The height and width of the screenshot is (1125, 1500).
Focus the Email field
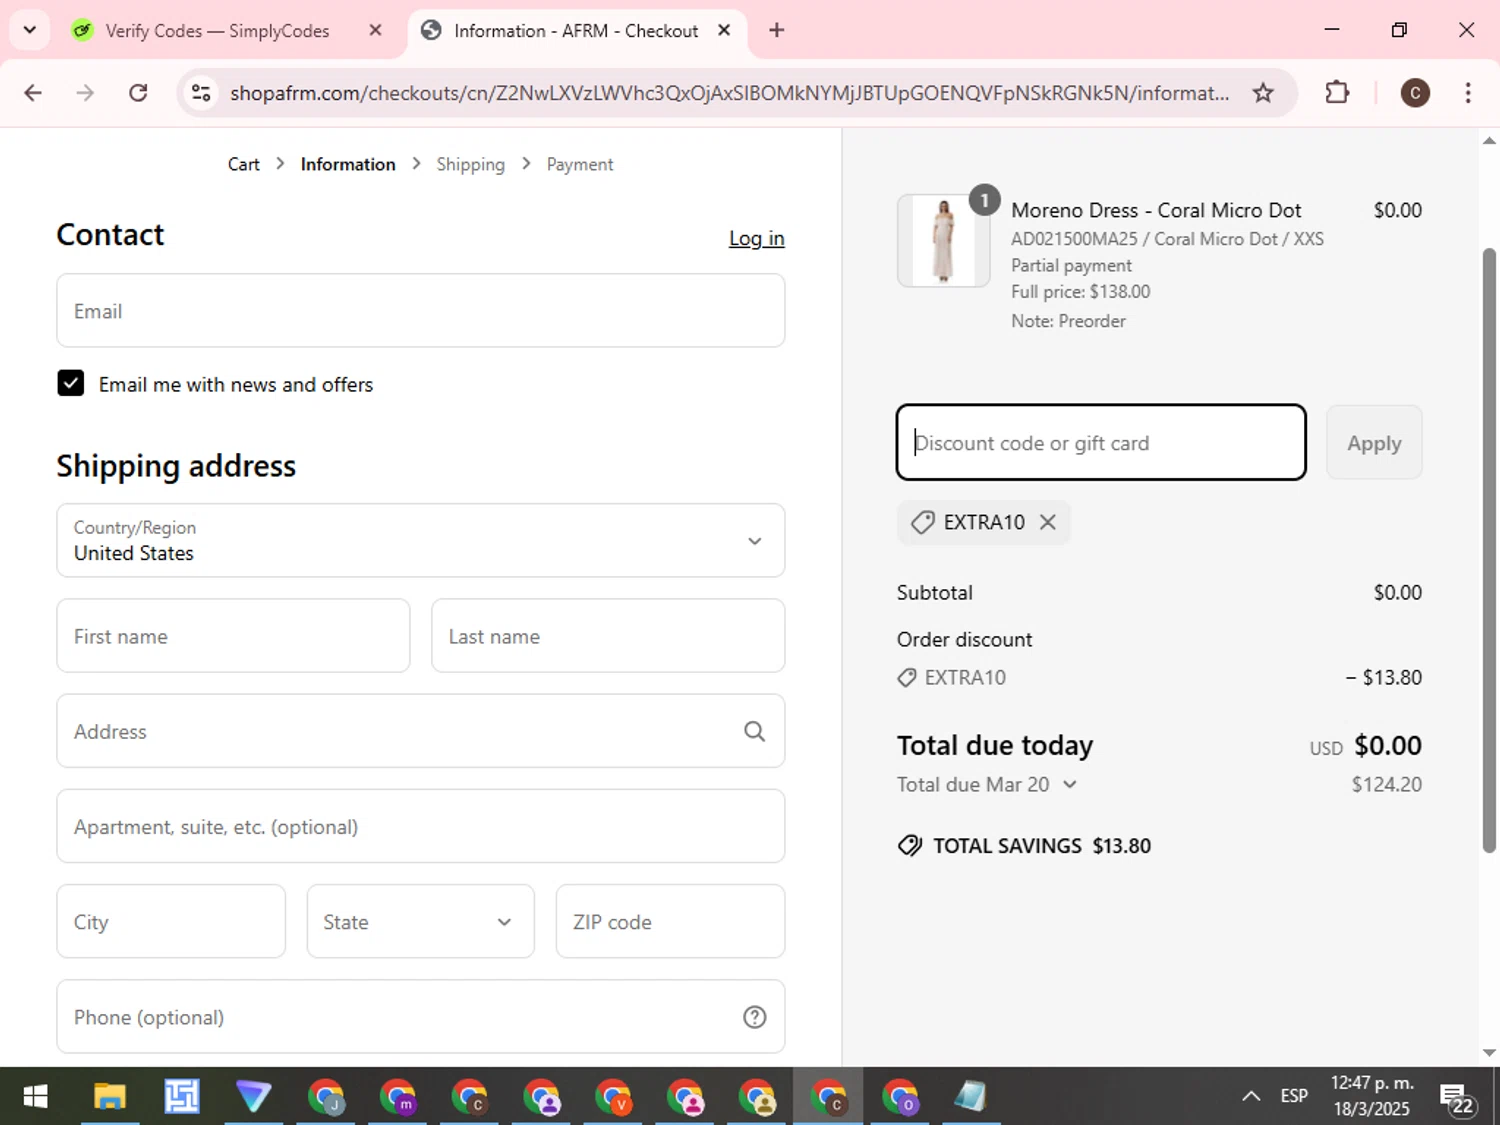click(x=421, y=311)
